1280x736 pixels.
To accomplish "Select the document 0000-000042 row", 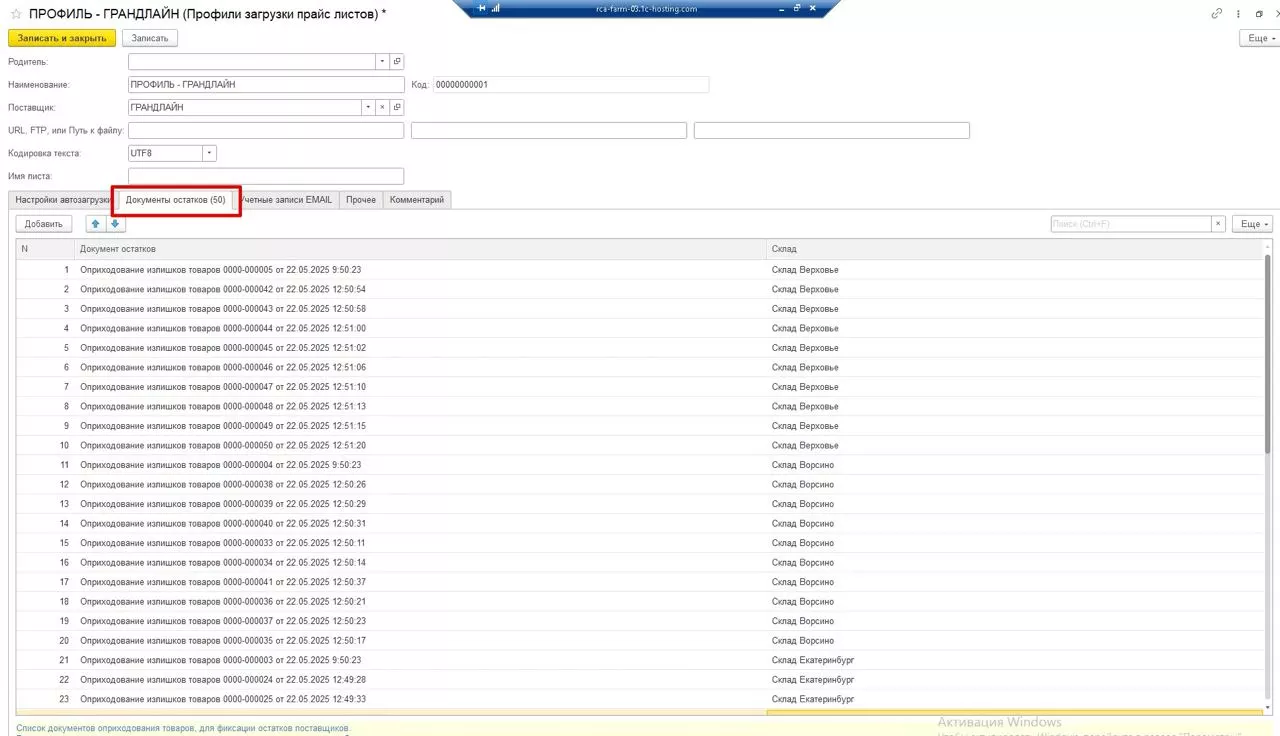I will (x=640, y=289).
